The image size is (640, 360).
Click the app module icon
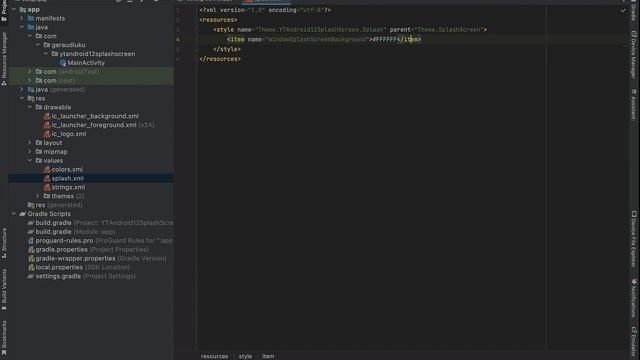tap(23, 9)
